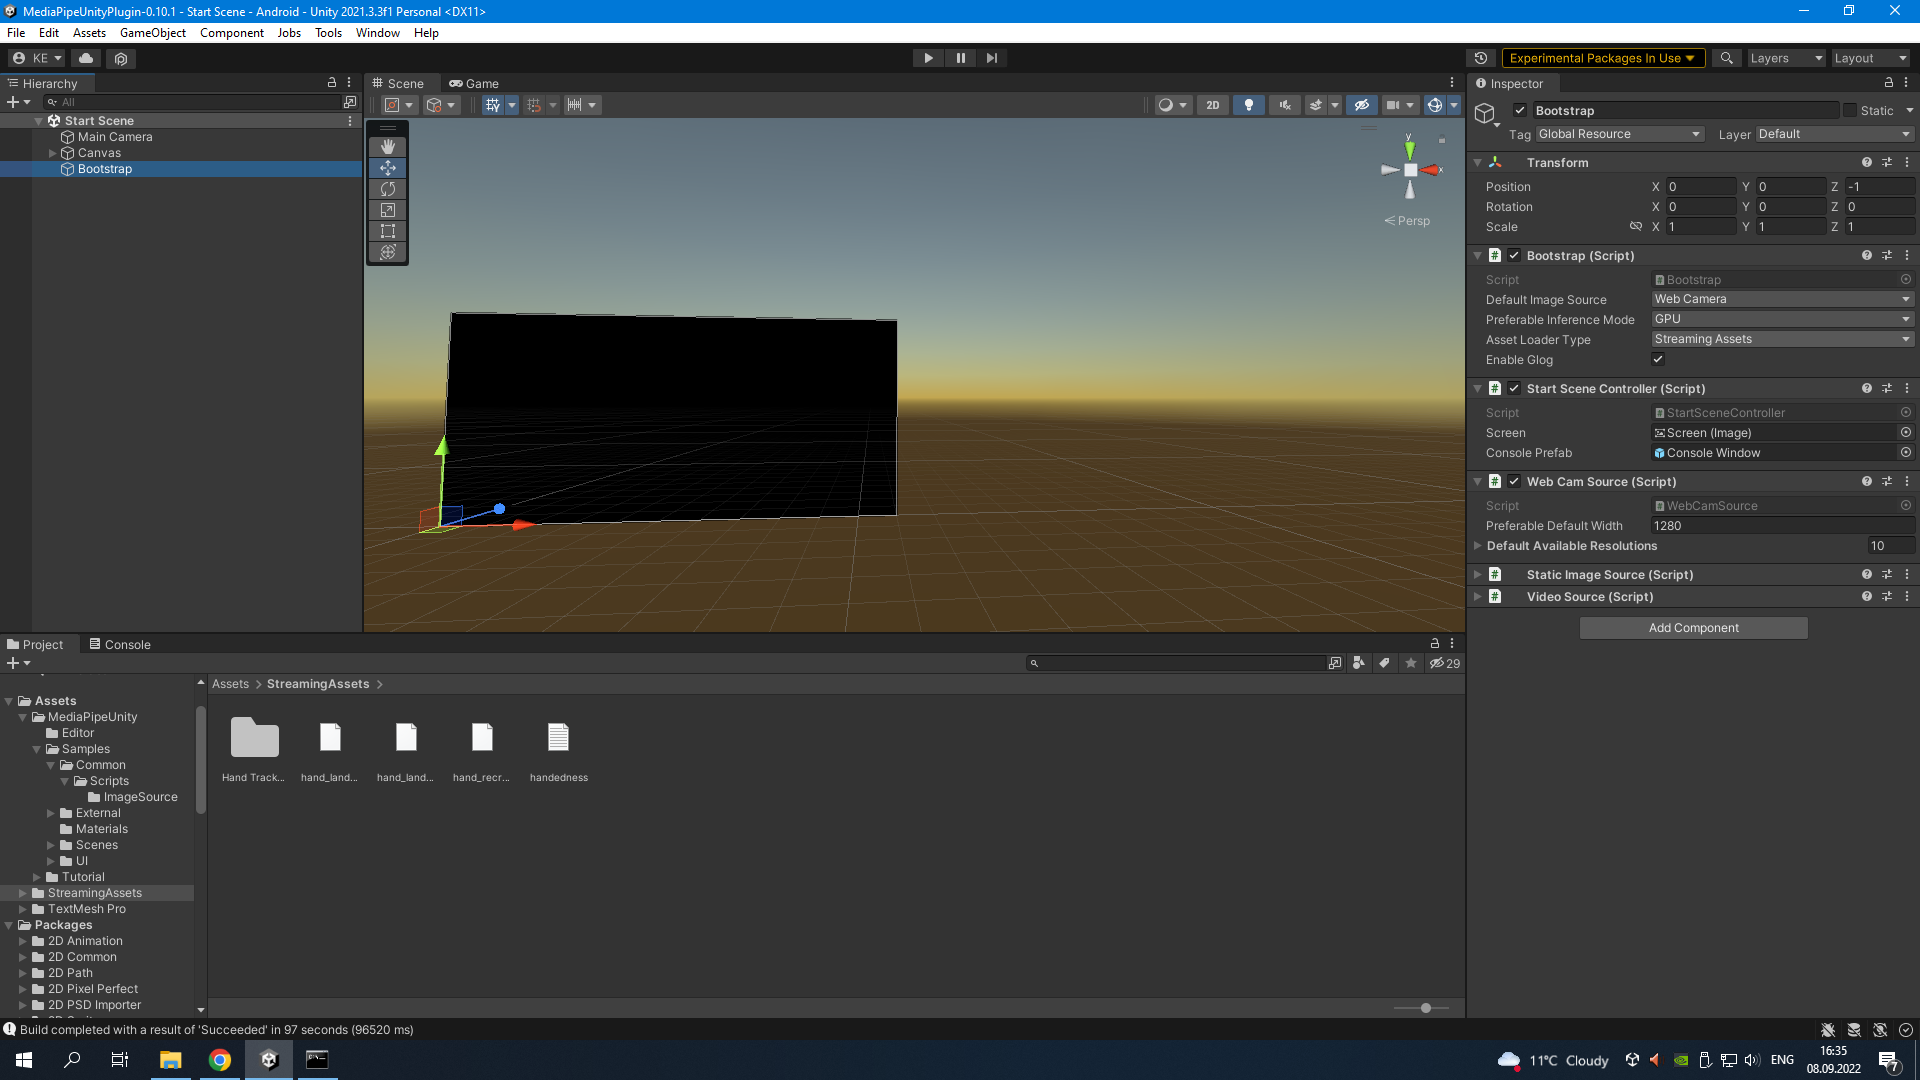Select the Hand tool in Scene toolbar
Viewport: 1920px width, 1080px height.
[x=388, y=147]
